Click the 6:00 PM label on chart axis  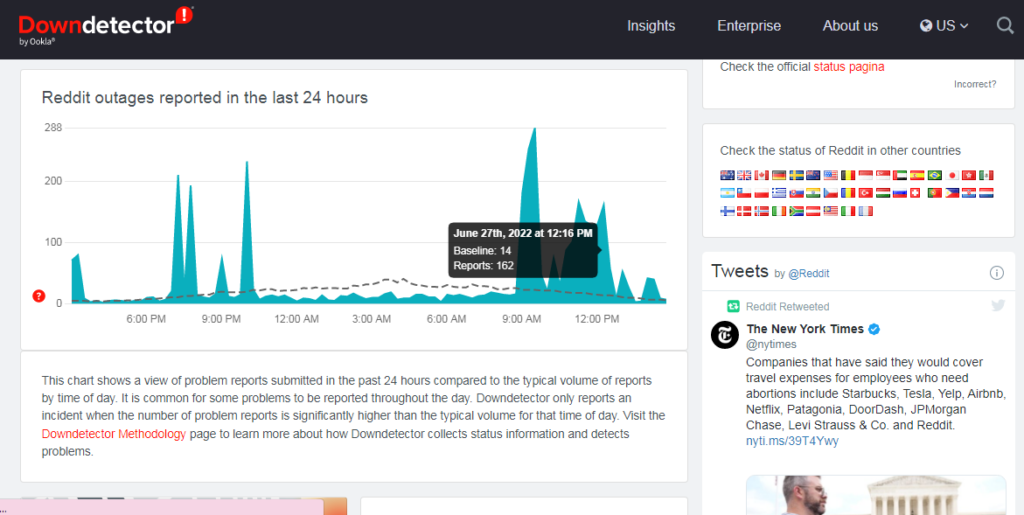[146, 319]
